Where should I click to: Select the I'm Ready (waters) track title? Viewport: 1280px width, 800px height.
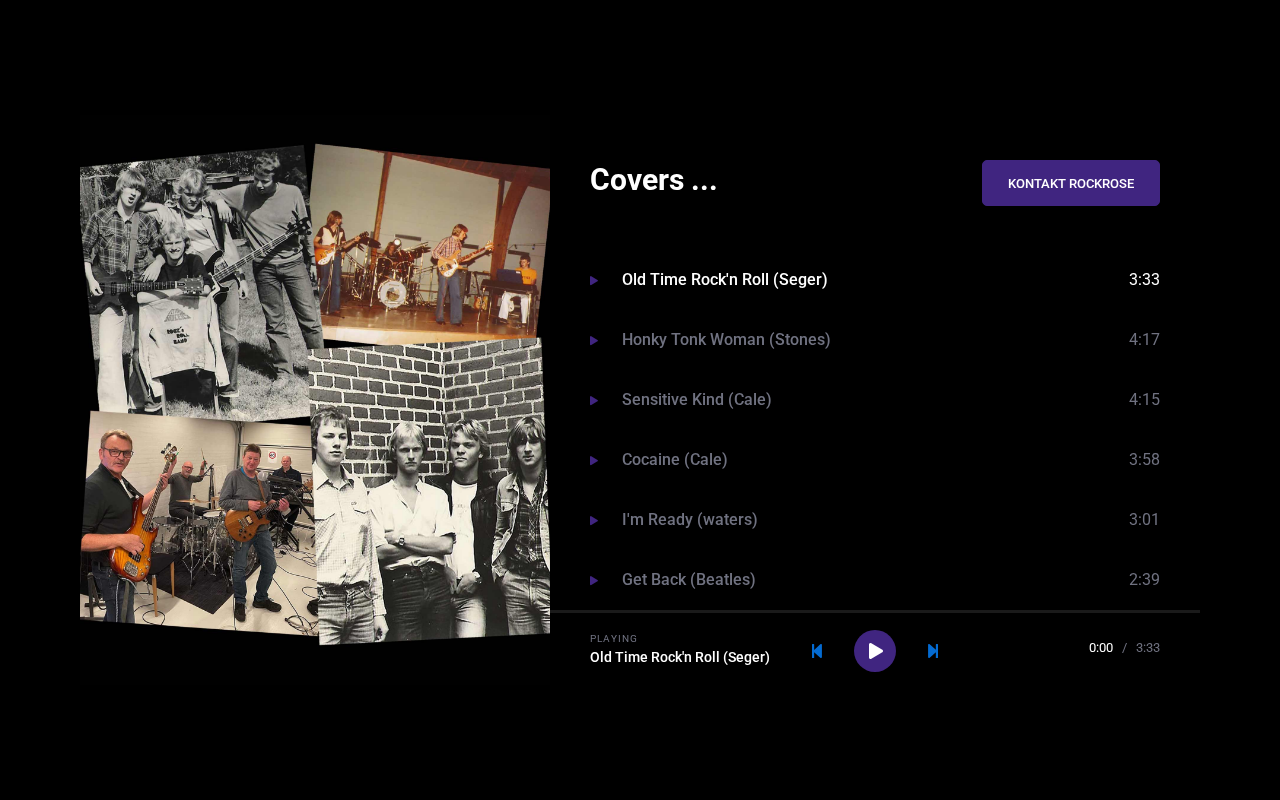coord(690,520)
